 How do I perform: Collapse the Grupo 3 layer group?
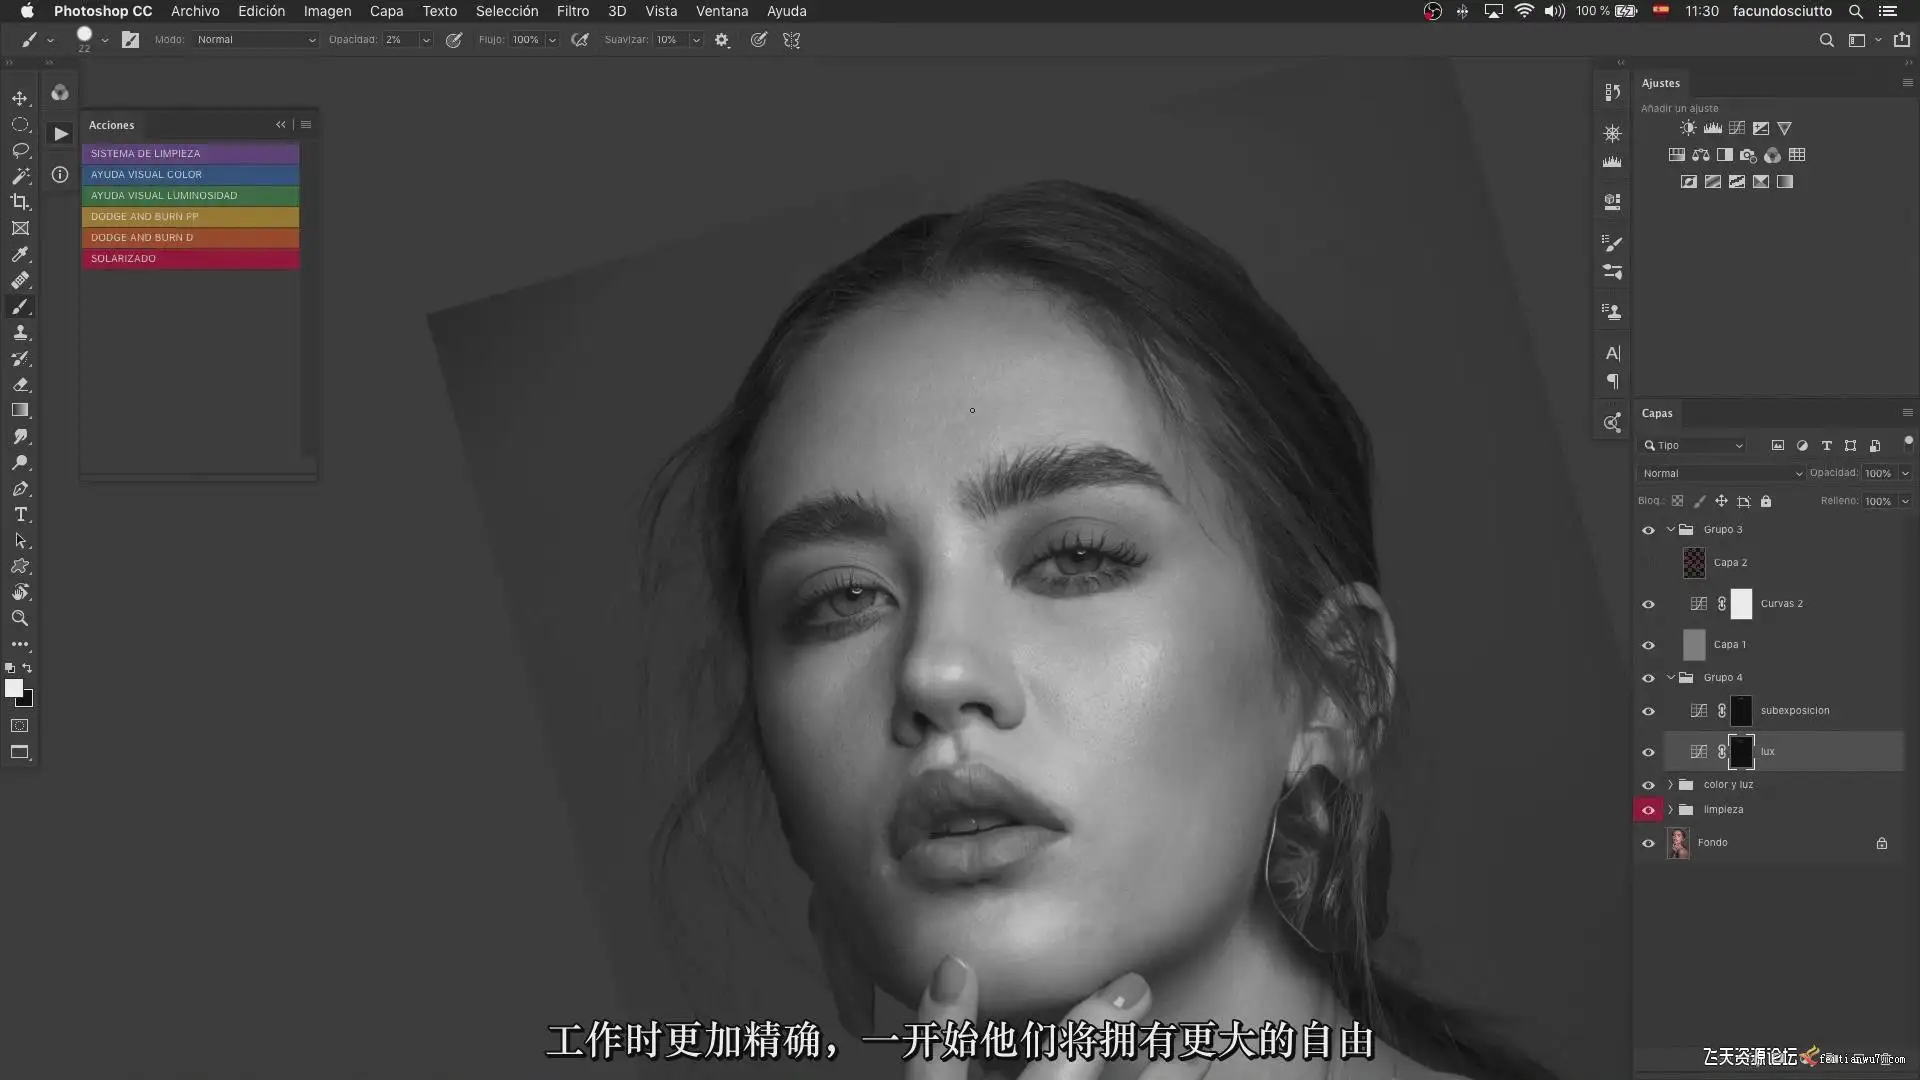coord(1670,529)
